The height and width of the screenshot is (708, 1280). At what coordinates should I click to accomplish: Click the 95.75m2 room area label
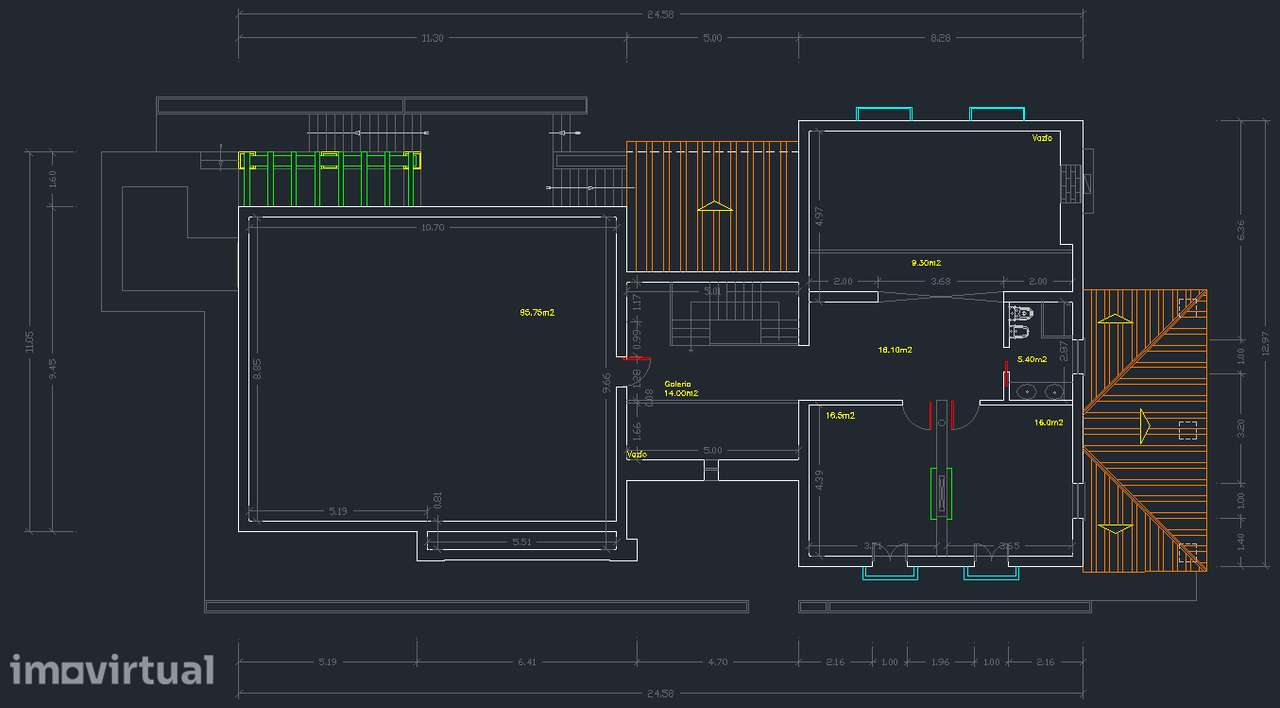tap(536, 312)
